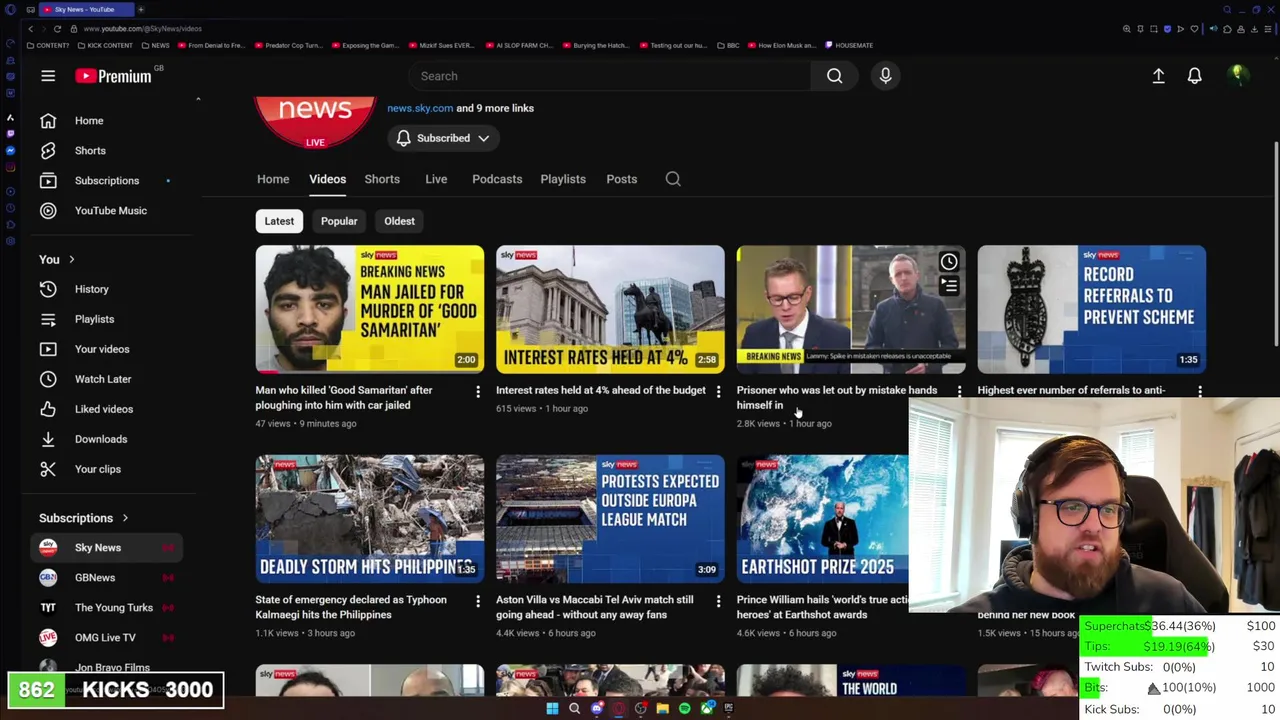
Task: Open the Posts tab
Action: point(621,179)
